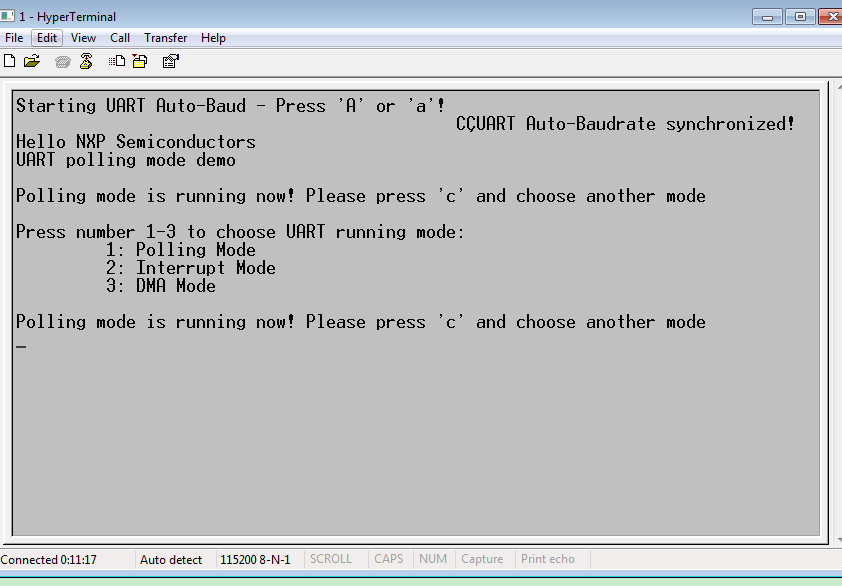Click the Capture indicator in status bar
Screen dimensions: 842x586
[482, 559]
